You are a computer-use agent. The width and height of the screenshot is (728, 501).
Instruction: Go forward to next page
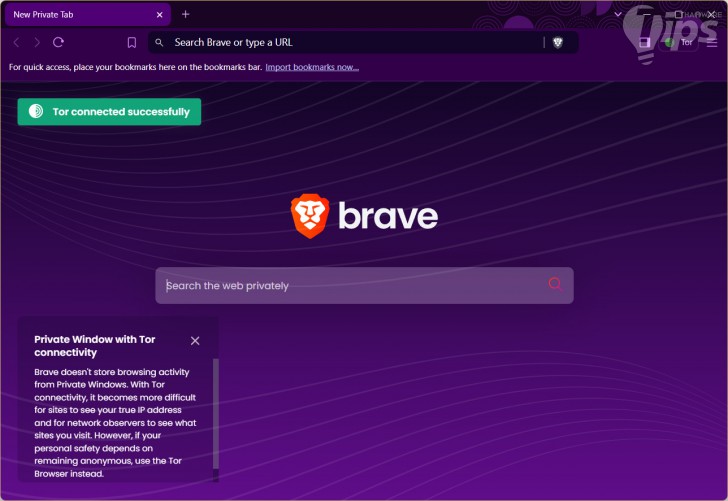click(x=37, y=43)
